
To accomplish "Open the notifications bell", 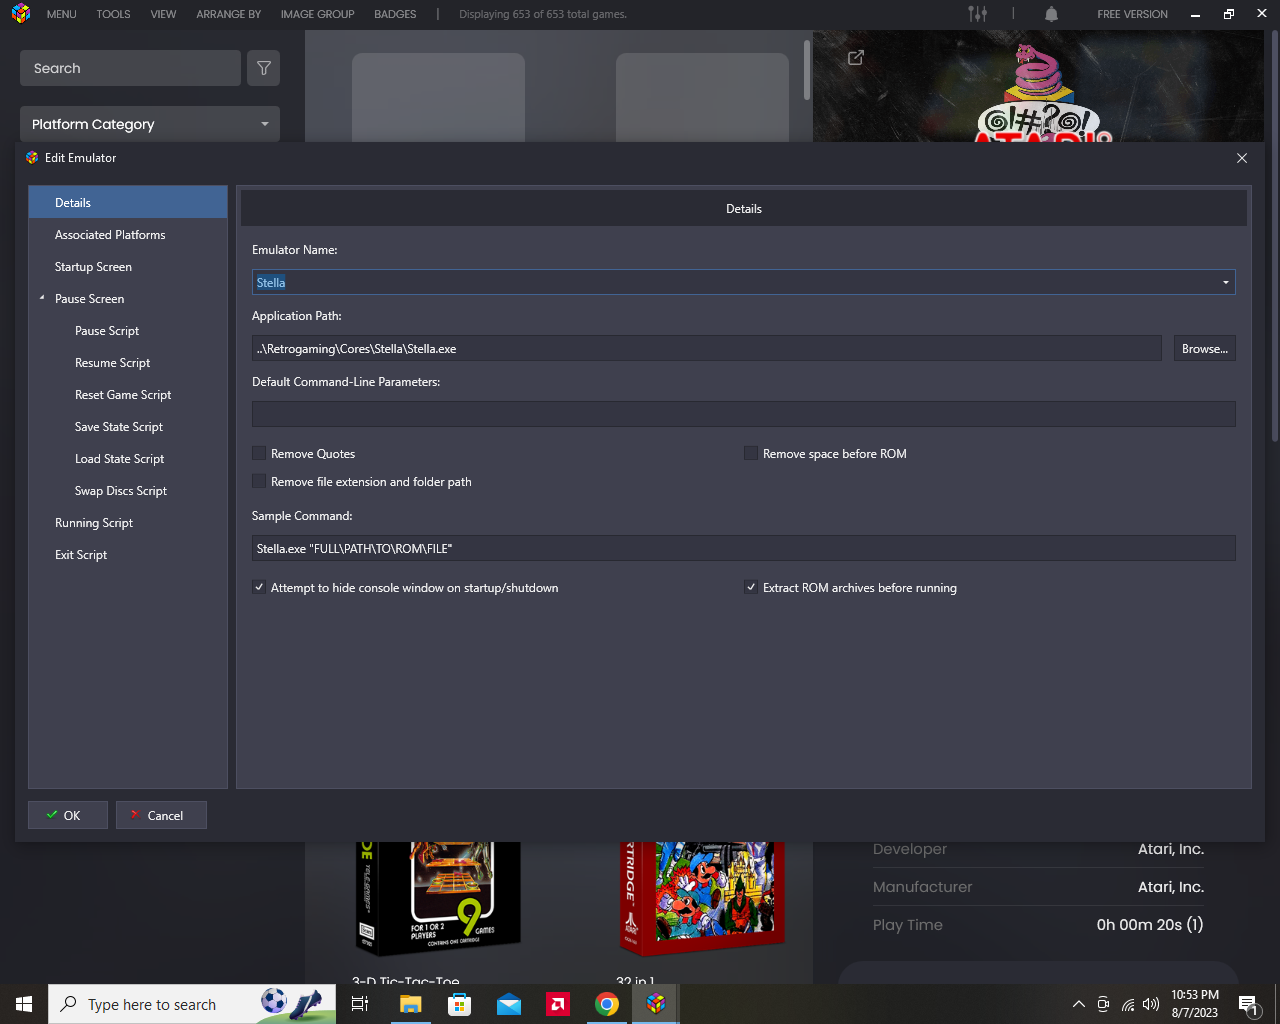I will pyautogui.click(x=1051, y=14).
